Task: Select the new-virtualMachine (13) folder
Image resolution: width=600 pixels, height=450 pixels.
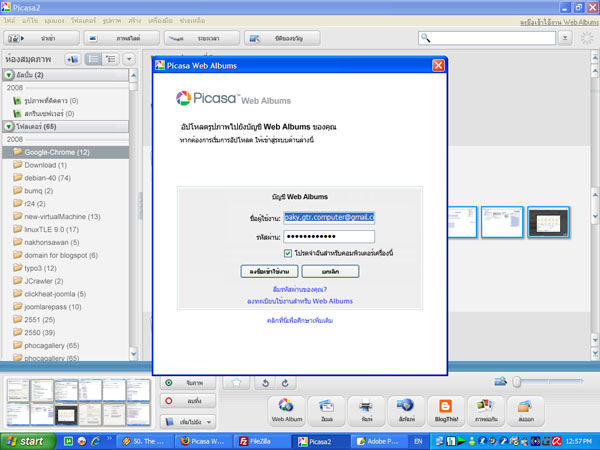Action: click(x=65, y=217)
